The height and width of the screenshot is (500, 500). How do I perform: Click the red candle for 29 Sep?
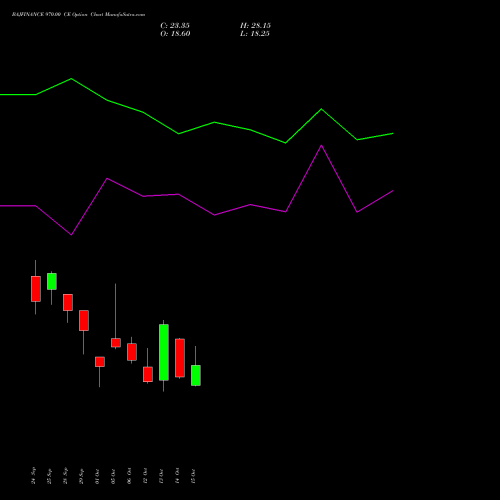pyautogui.click(x=84, y=320)
